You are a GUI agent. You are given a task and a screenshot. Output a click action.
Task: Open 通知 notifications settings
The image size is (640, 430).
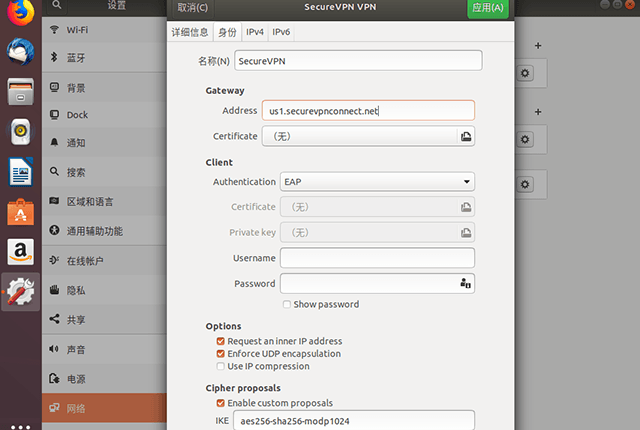coord(104,143)
